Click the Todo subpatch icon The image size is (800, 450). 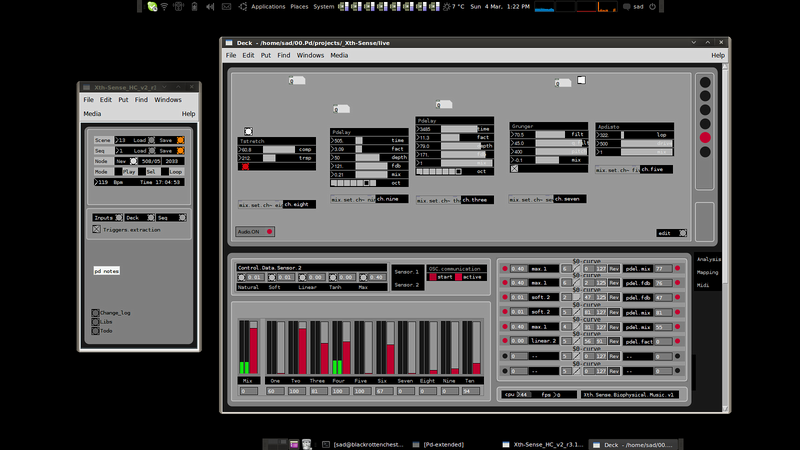[95, 331]
